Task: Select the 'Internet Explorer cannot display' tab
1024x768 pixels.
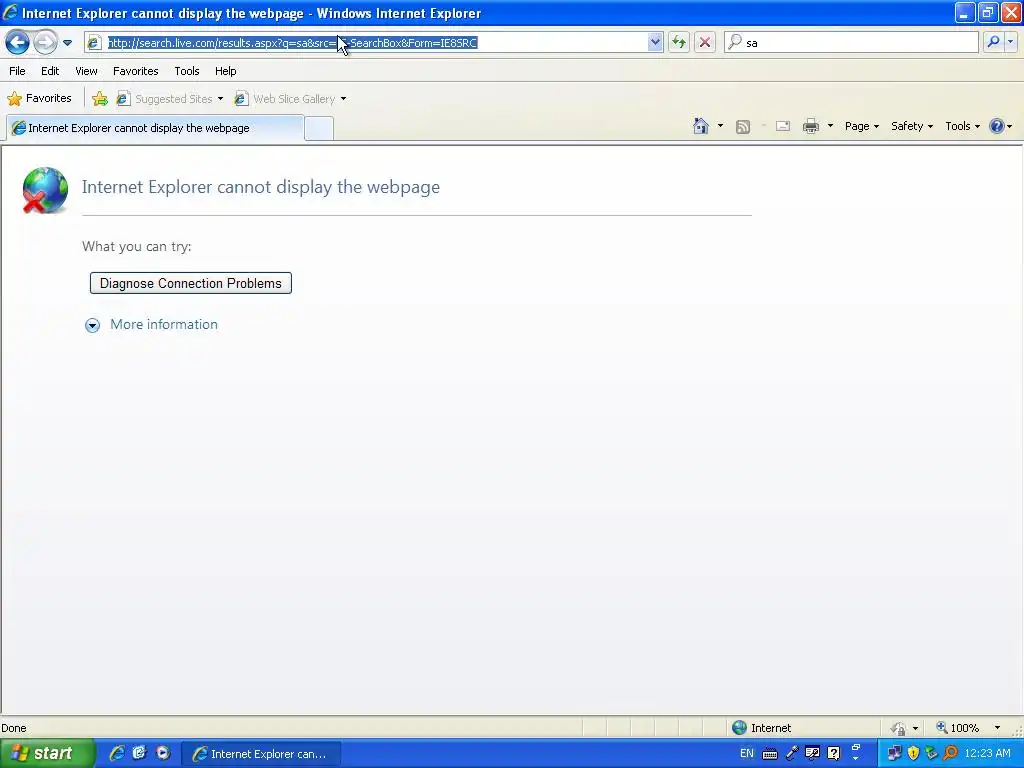Action: [x=155, y=127]
